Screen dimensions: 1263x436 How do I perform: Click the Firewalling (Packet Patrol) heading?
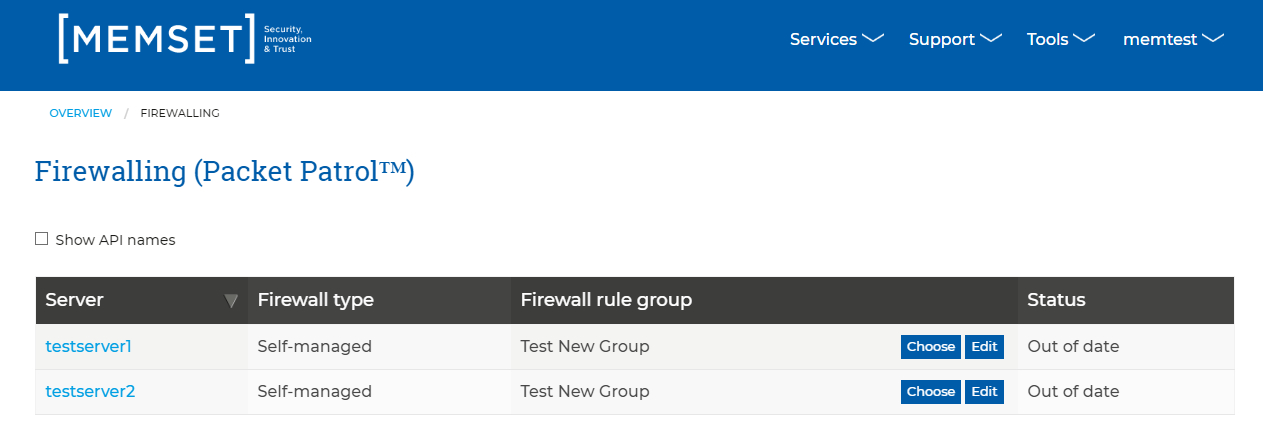point(224,171)
